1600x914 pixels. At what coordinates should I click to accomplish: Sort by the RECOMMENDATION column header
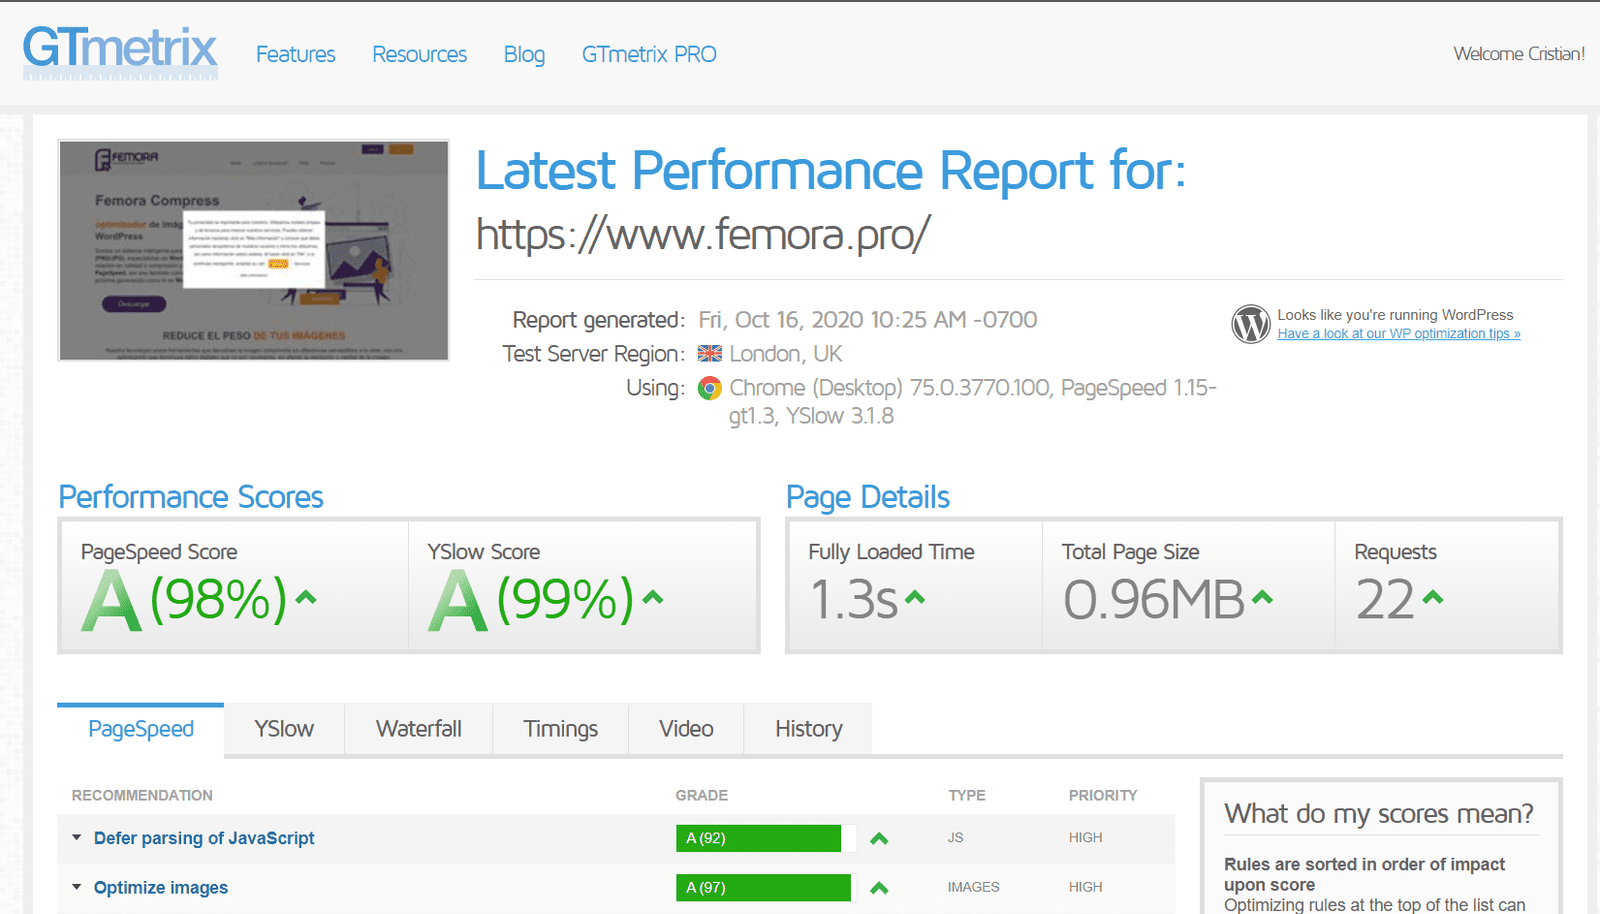(142, 795)
